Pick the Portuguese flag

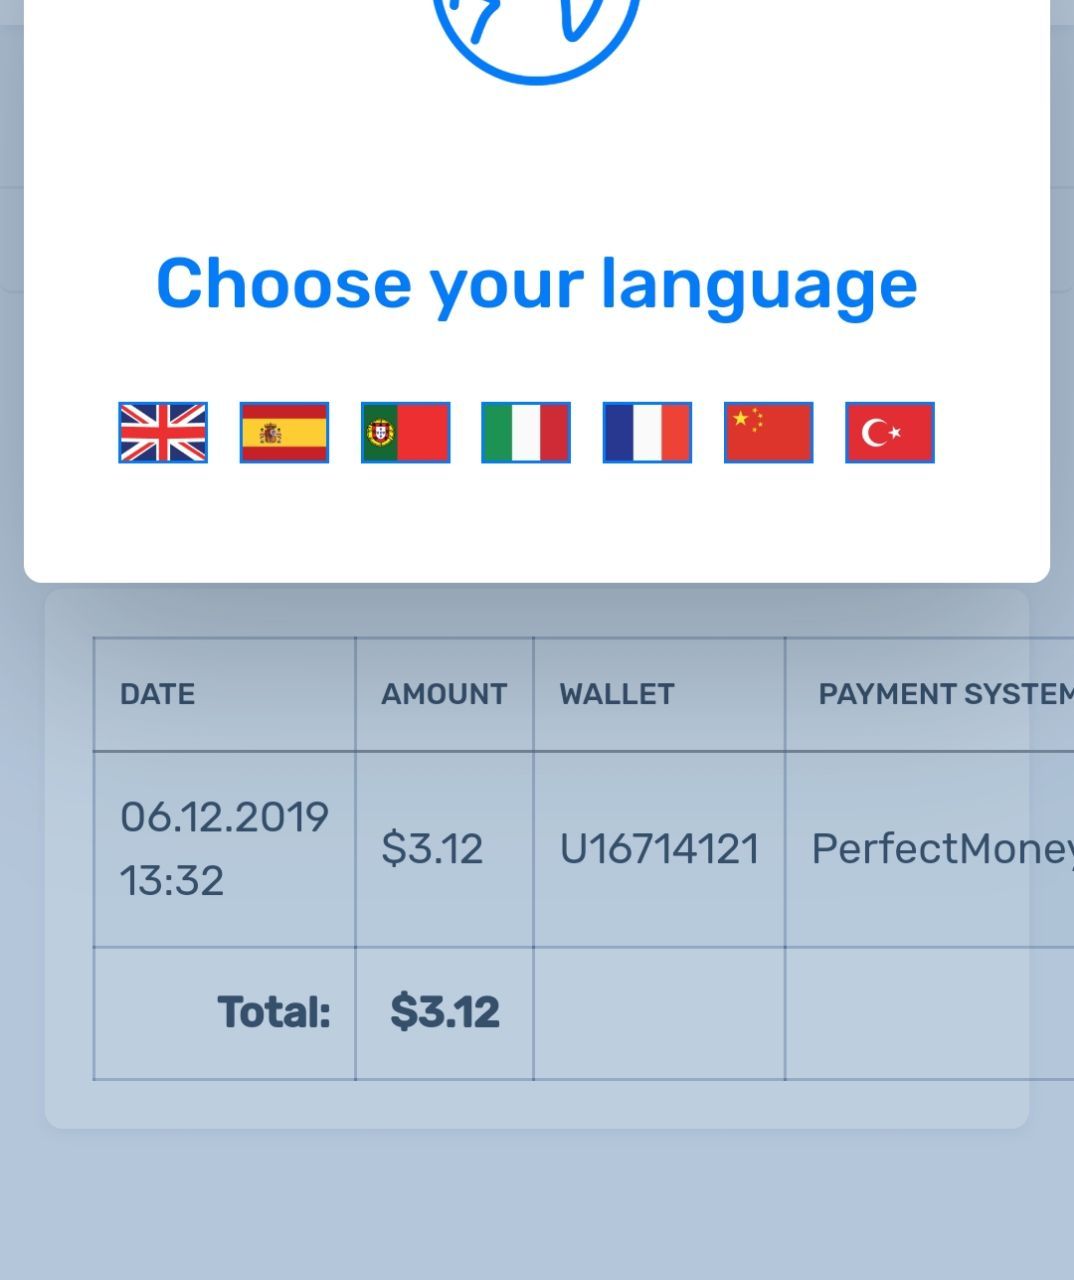pos(405,433)
